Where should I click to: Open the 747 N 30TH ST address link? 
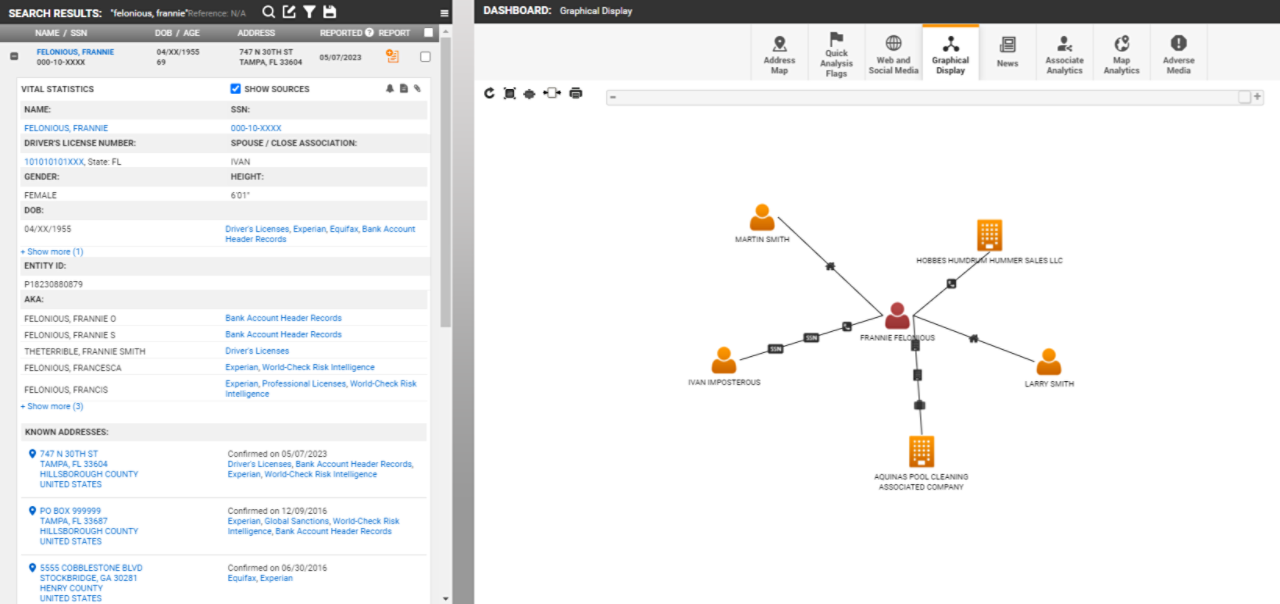(x=69, y=454)
